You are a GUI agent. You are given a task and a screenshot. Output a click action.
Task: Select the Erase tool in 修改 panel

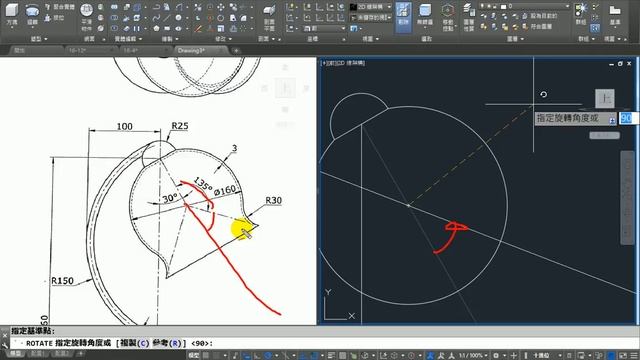click(198, 29)
